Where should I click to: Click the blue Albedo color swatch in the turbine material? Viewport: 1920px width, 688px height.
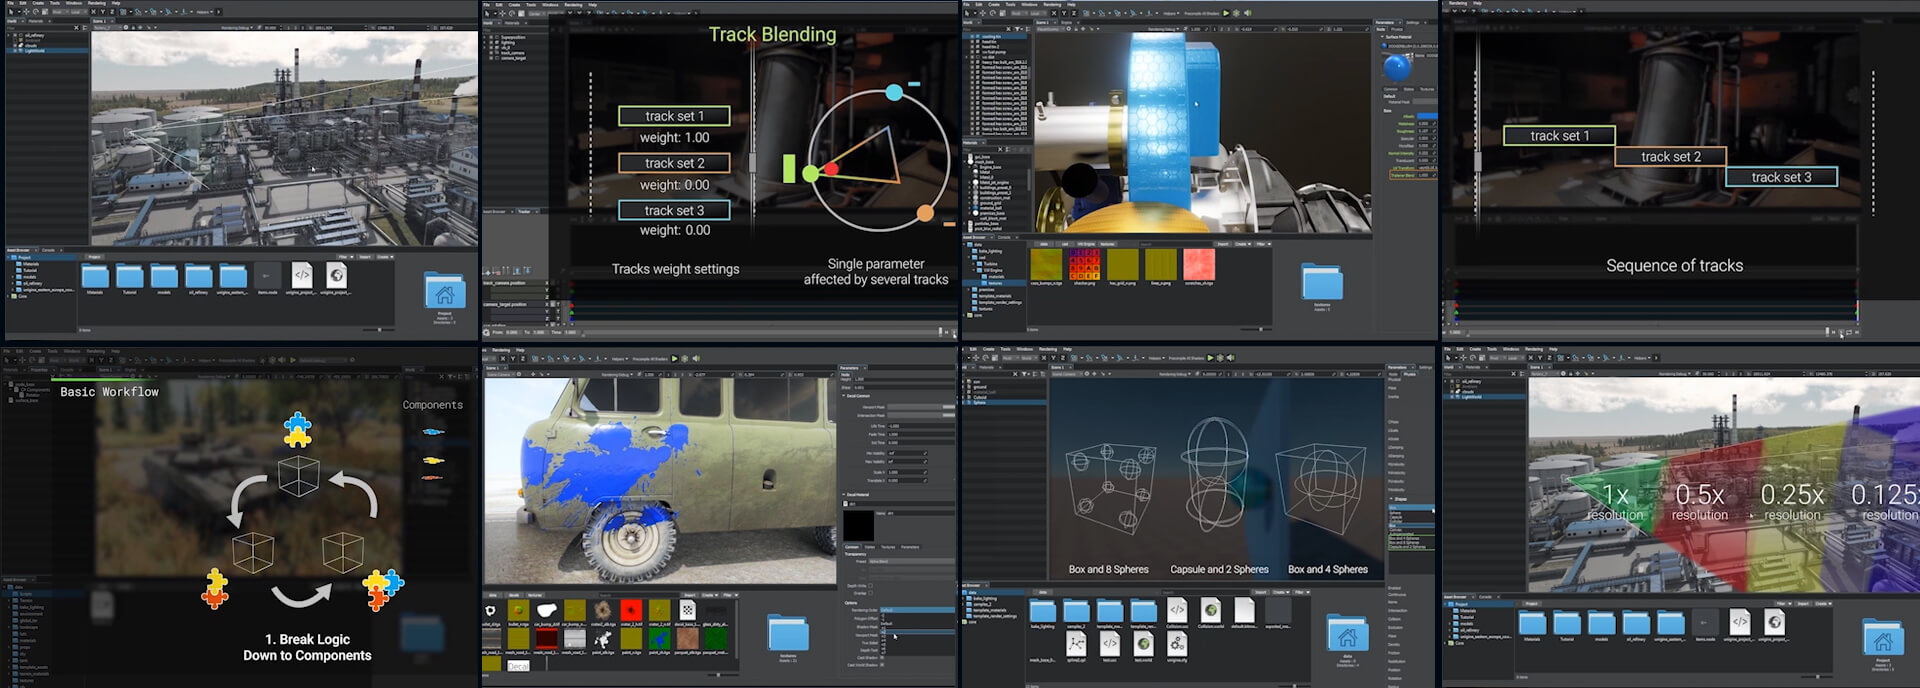(1426, 116)
